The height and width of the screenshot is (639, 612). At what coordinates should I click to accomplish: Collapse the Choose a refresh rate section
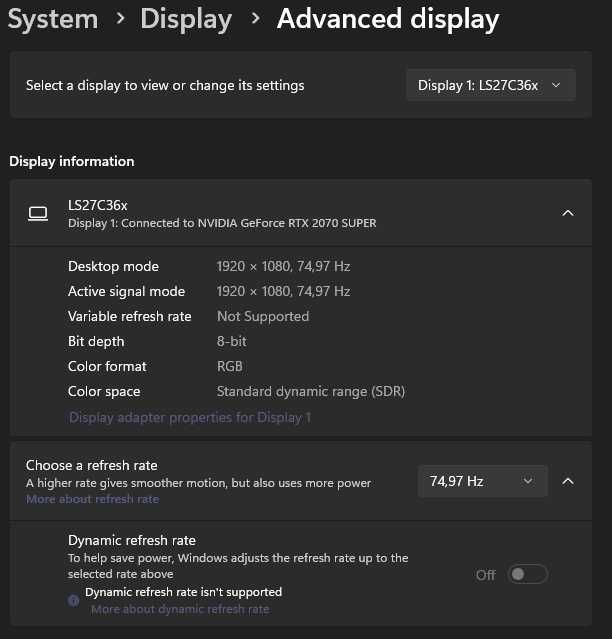tap(568, 481)
